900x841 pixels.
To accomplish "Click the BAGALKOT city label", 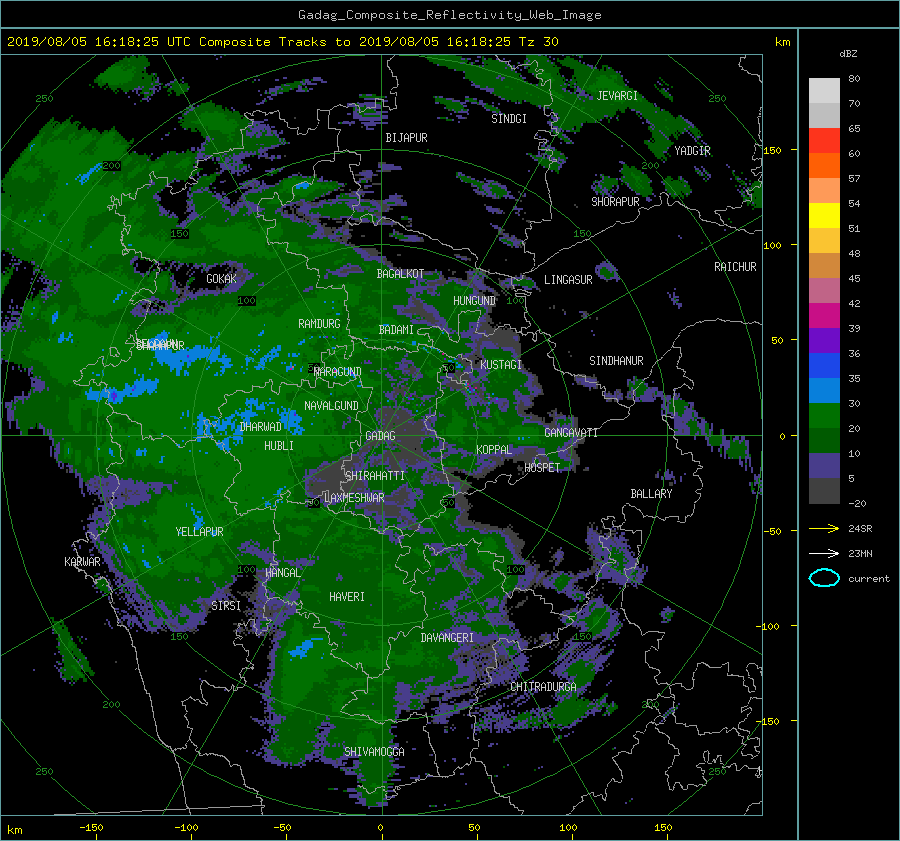I will (400, 274).
